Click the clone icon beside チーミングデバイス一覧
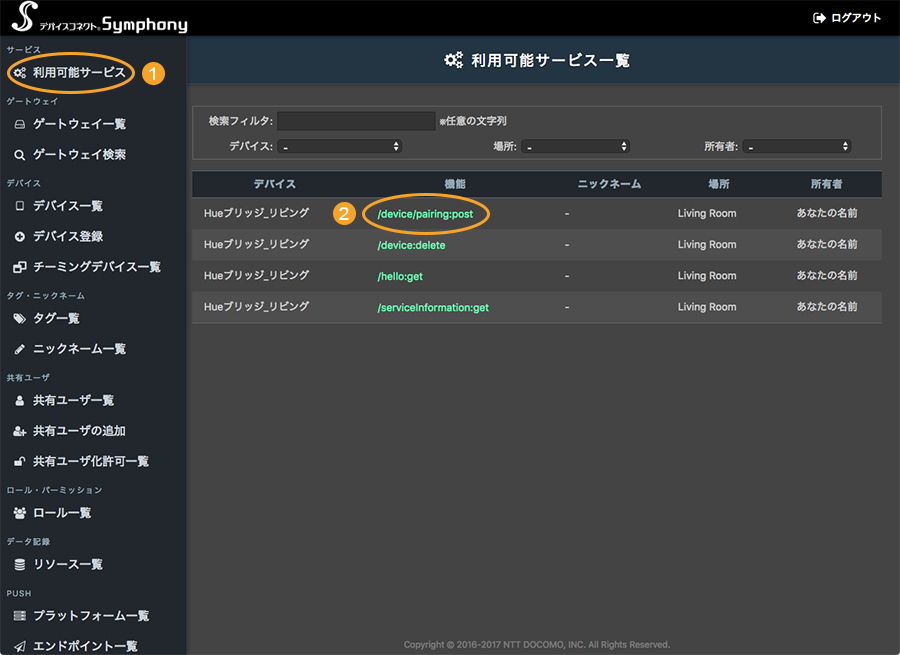 [20, 267]
